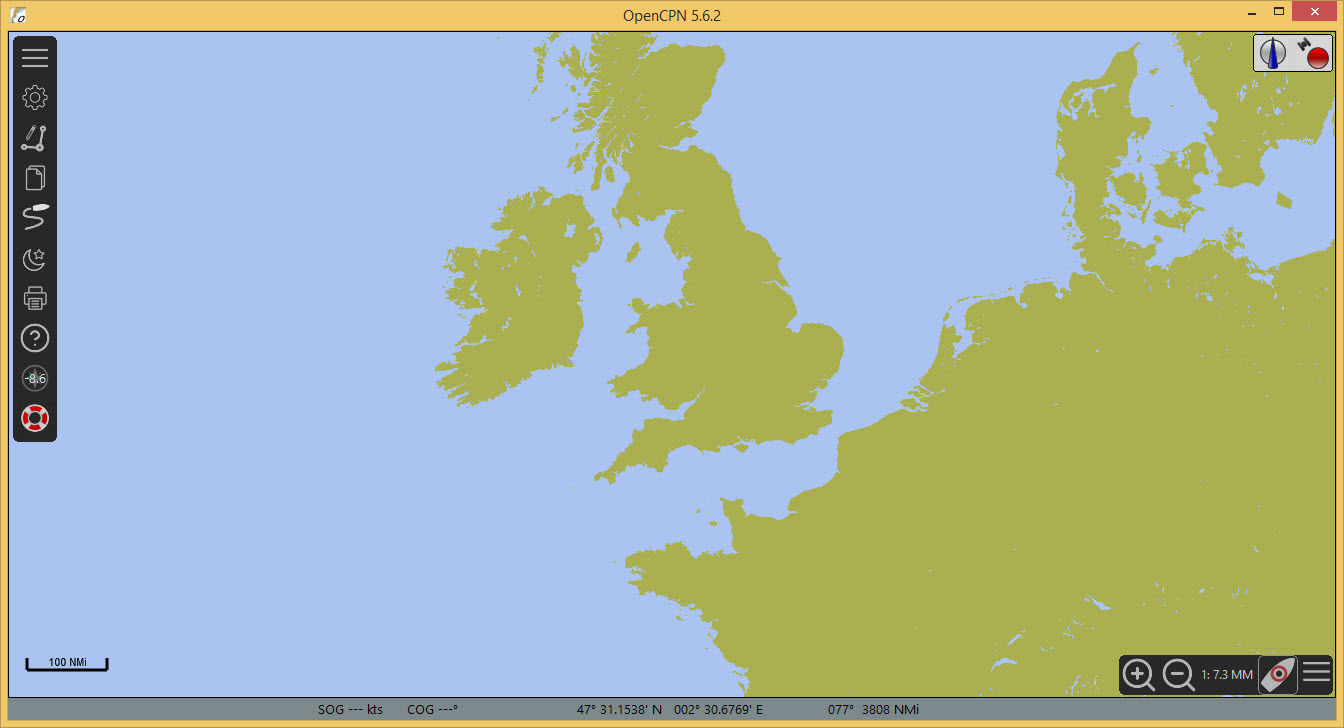Zoom in on the chart
The image size is (1344, 728).
click(x=1139, y=675)
